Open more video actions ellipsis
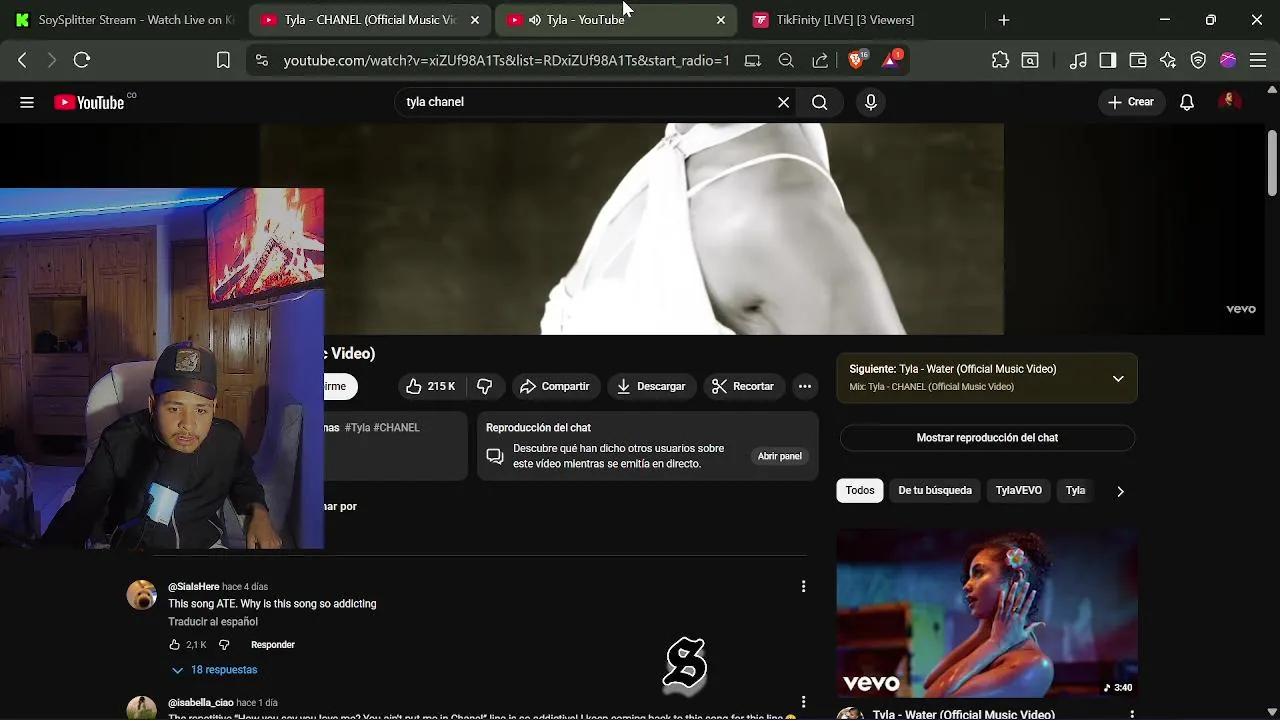This screenshot has width=1280, height=720. coord(804,386)
